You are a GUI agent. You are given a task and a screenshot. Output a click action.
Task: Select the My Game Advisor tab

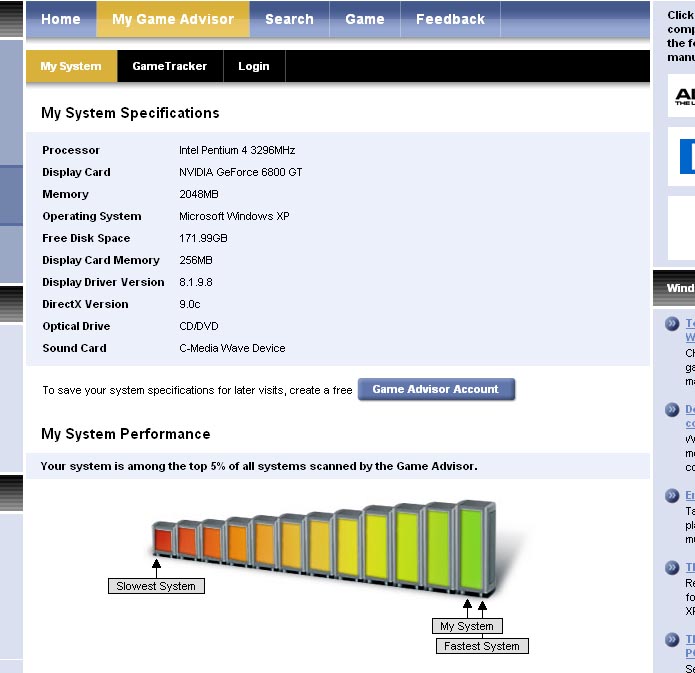point(173,19)
